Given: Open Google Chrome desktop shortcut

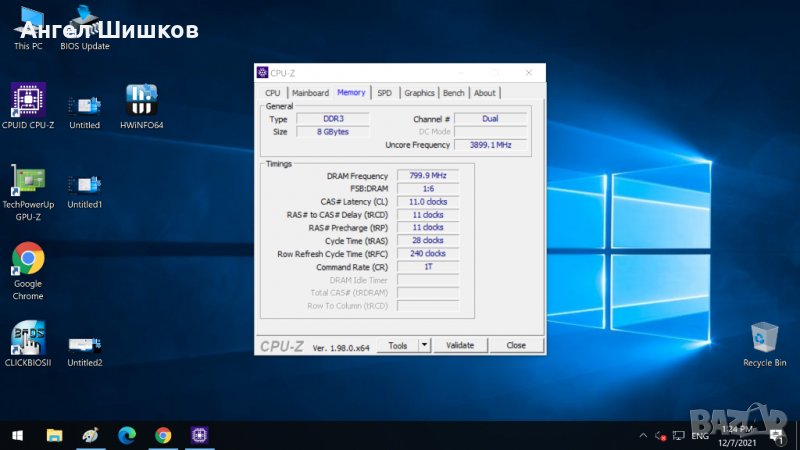Looking at the screenshot, I should click(x=28, y=261).
